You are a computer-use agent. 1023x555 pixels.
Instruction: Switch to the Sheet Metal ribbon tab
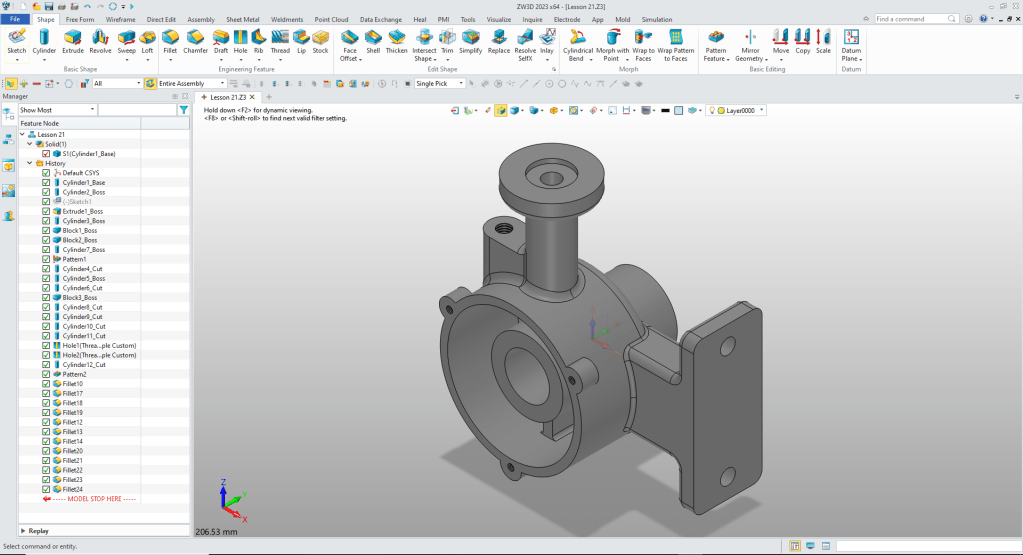pyautogui.click(x=241, y=19)
